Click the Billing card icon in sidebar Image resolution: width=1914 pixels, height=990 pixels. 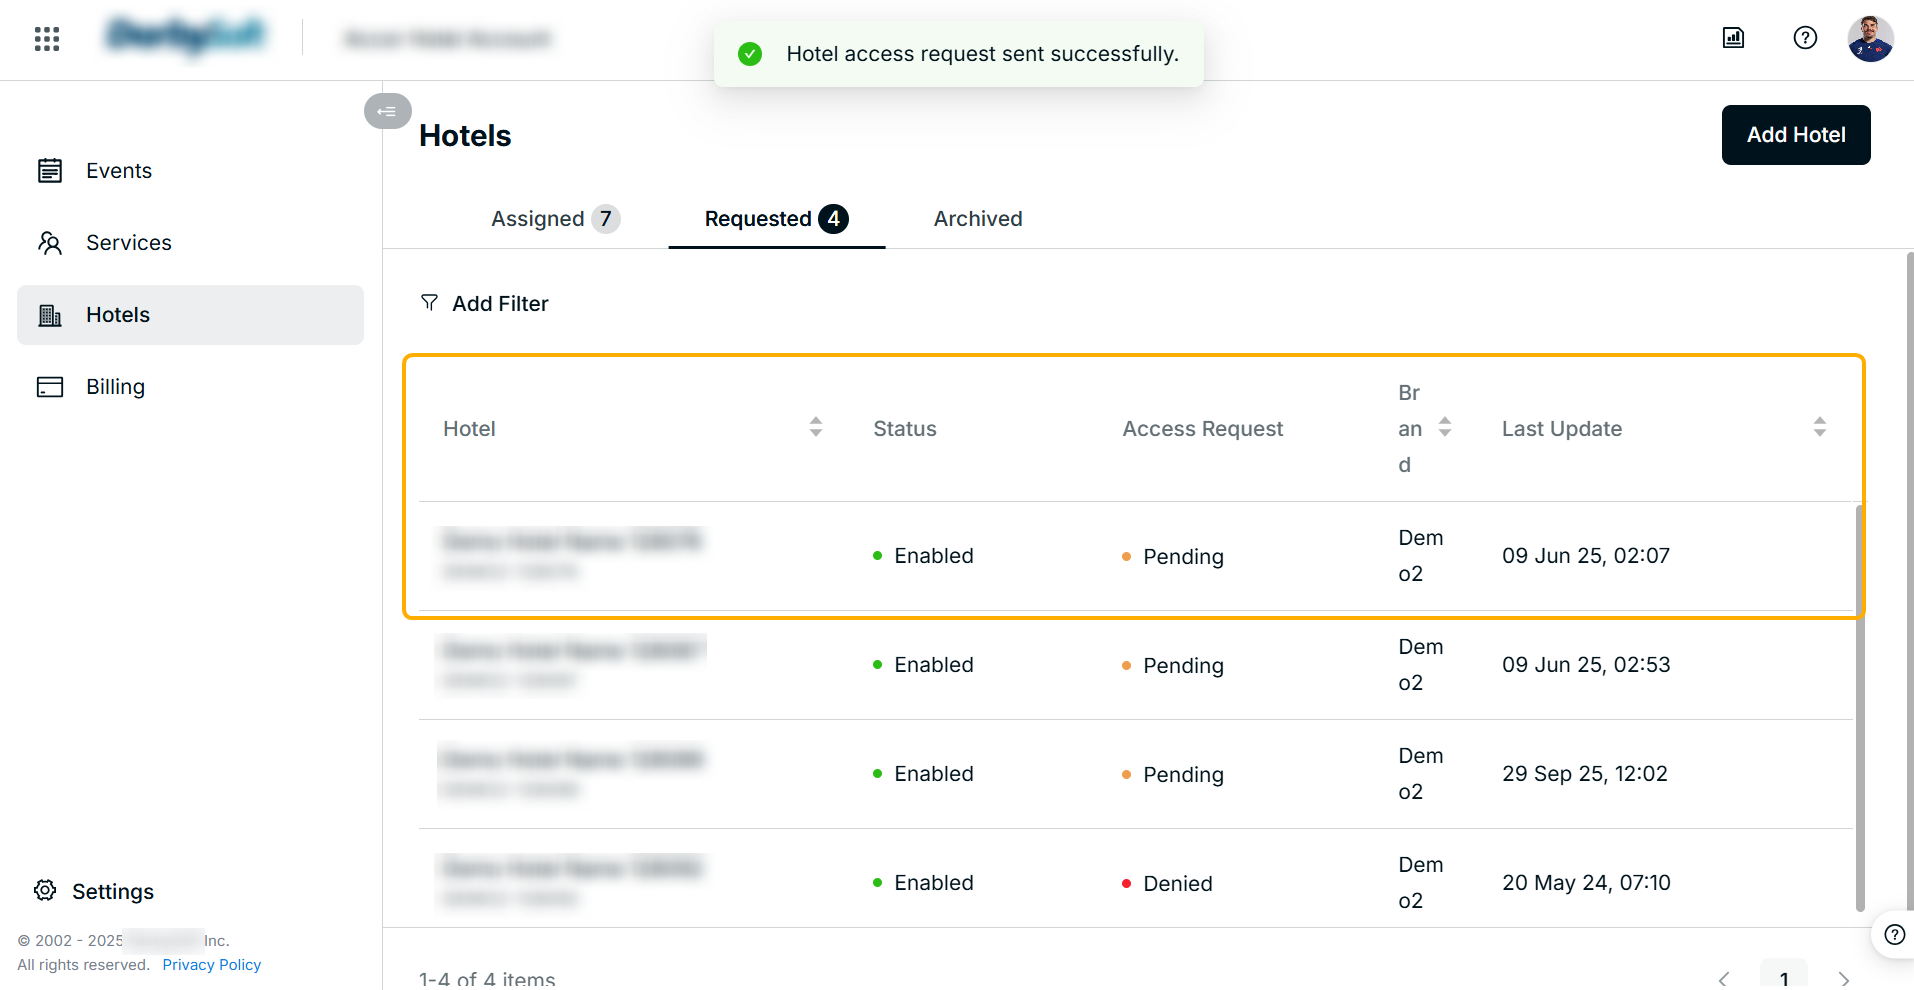pyautogui.click(x=50, y=387)
